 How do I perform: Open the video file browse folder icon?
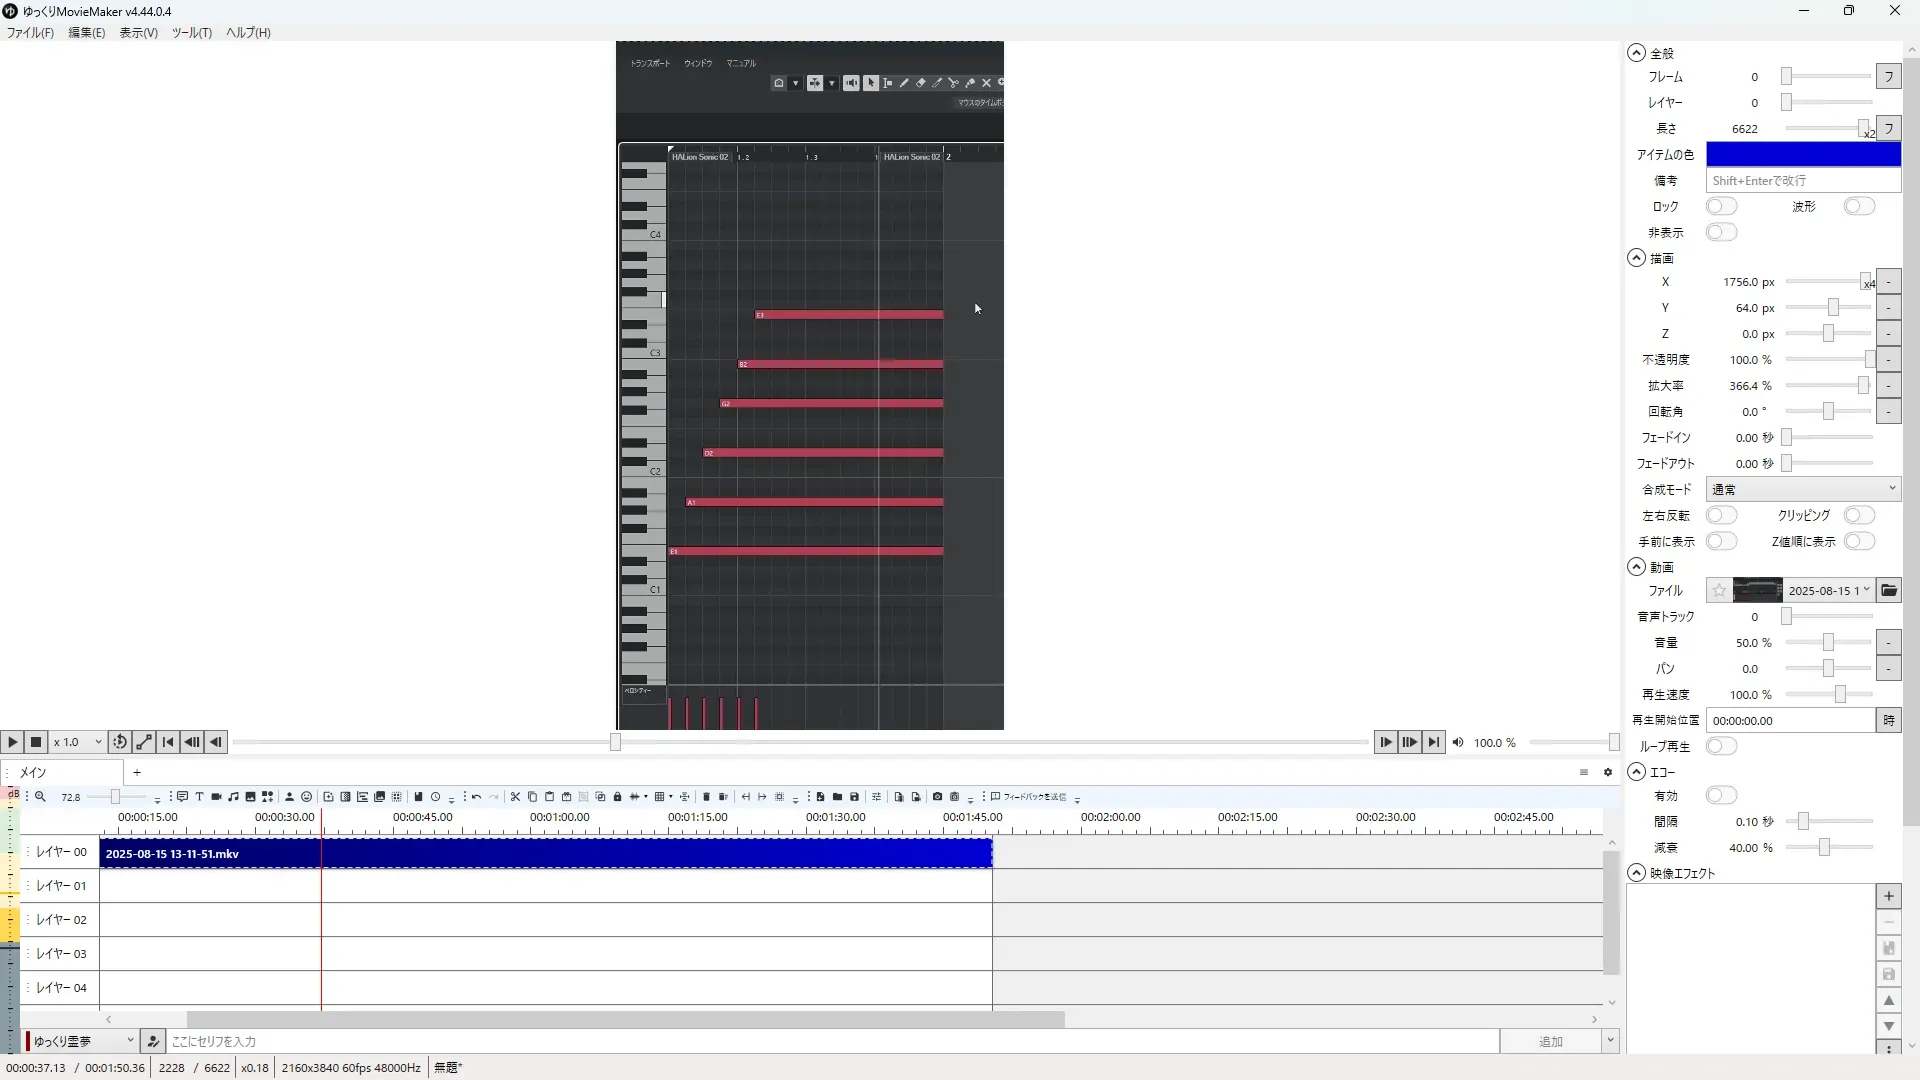click(1888, 591)
